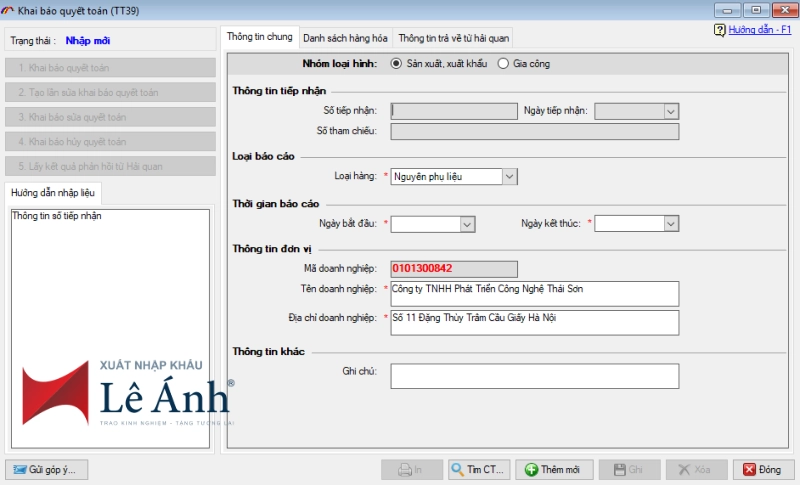The width and height of the screenshot is (800, 485).
Task: Click the Đóng close button
Action: [x=763, y=470]
